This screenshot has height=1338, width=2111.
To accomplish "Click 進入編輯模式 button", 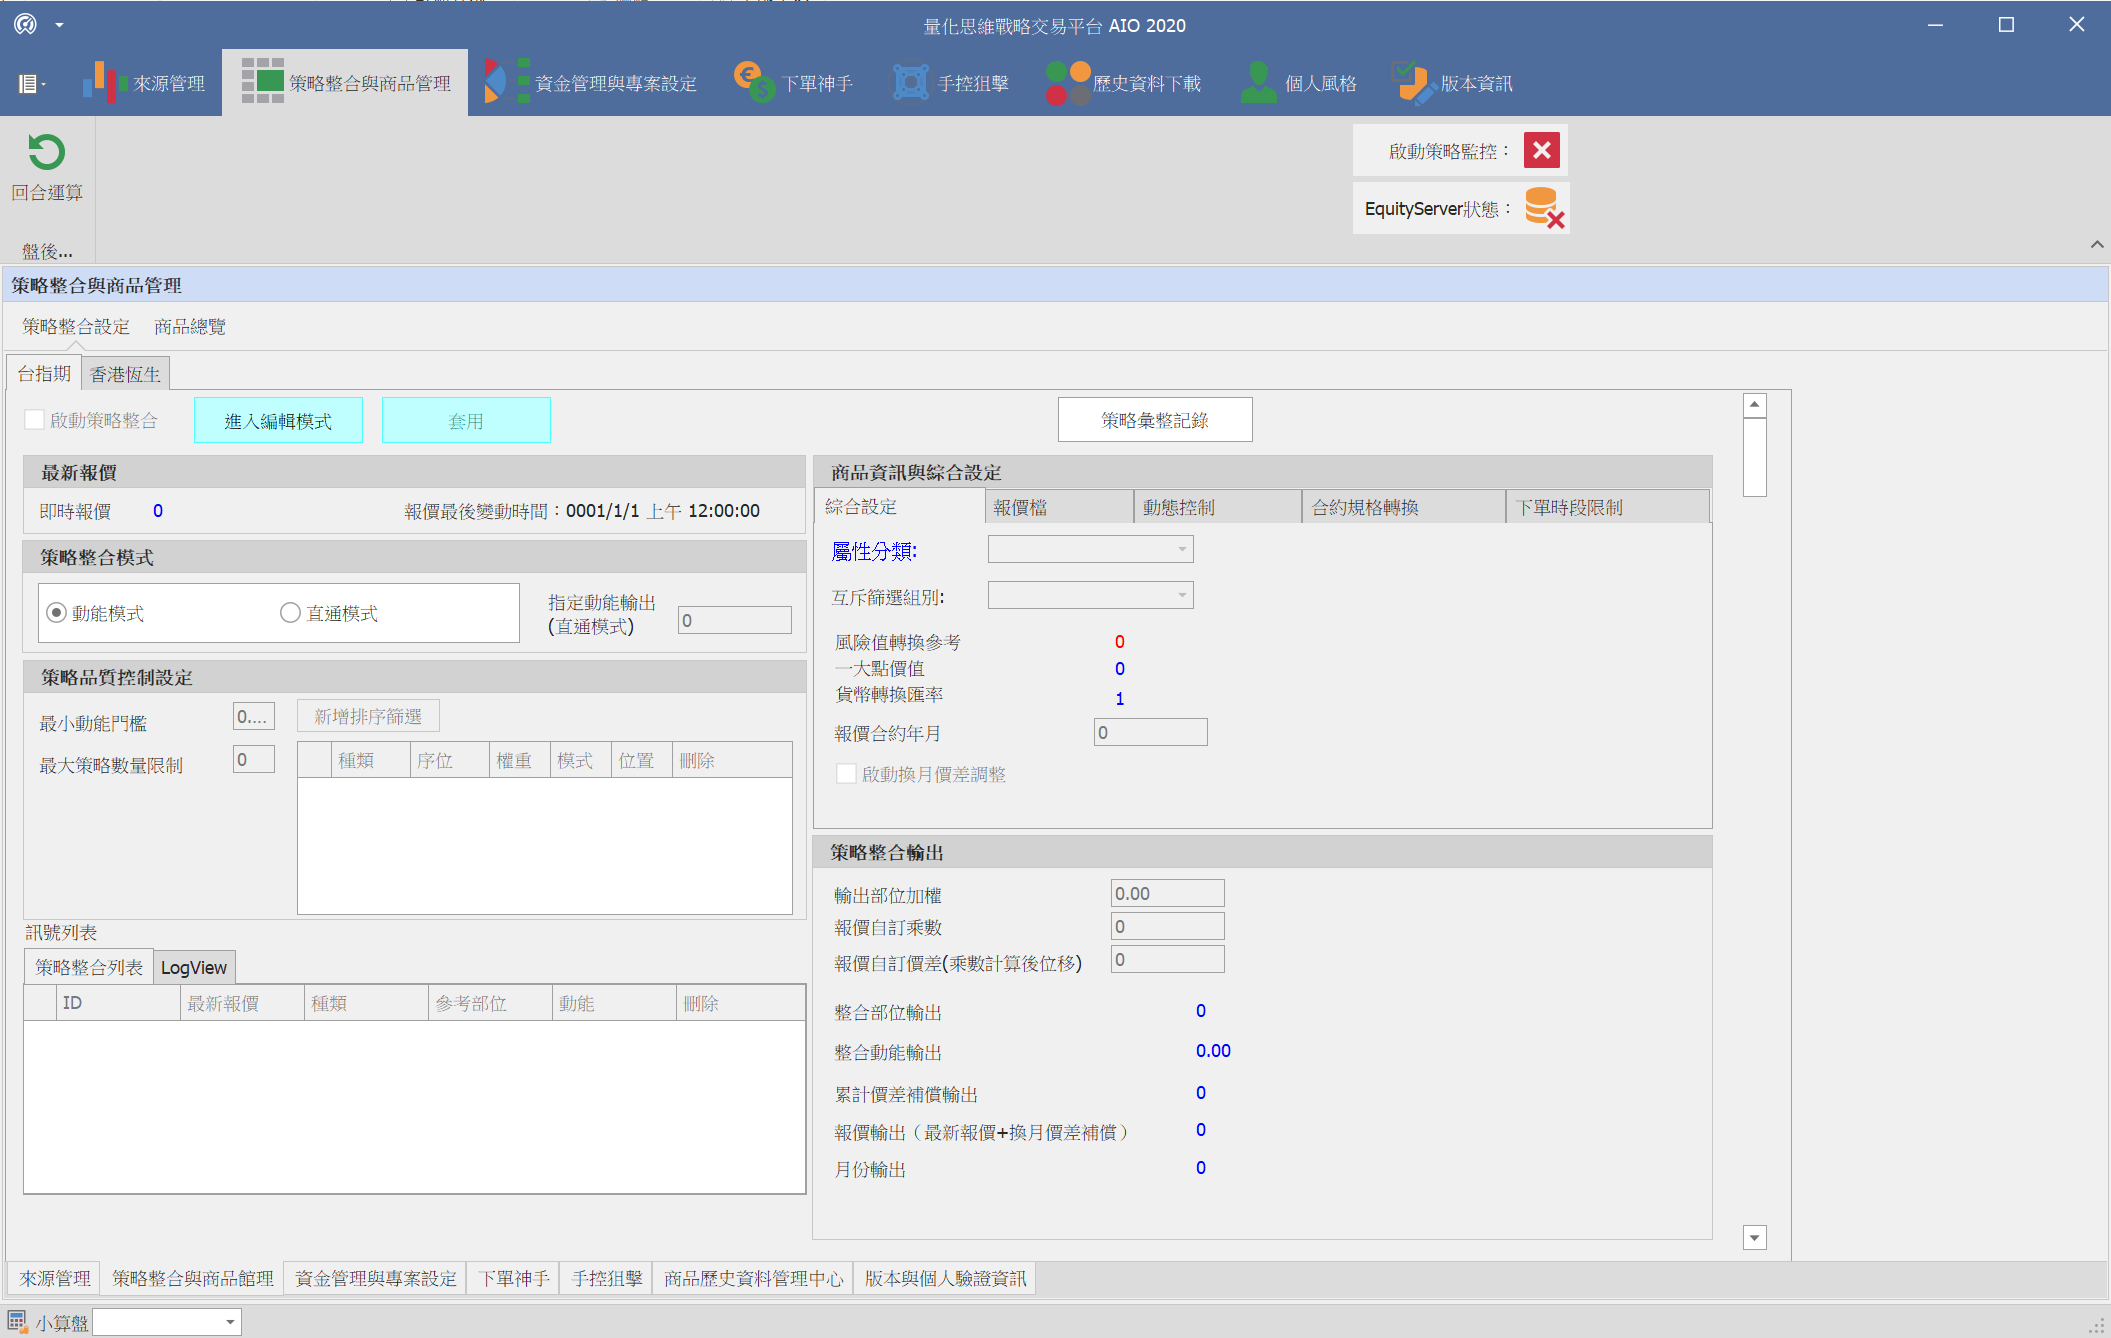I will (x=278, y=421).
